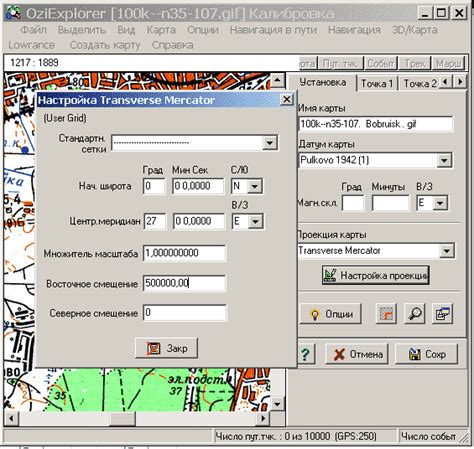Open the Проекция карты Transverse Mercator dropdown
This screenshot has height=449, width=474.
(x=446, y=251)
